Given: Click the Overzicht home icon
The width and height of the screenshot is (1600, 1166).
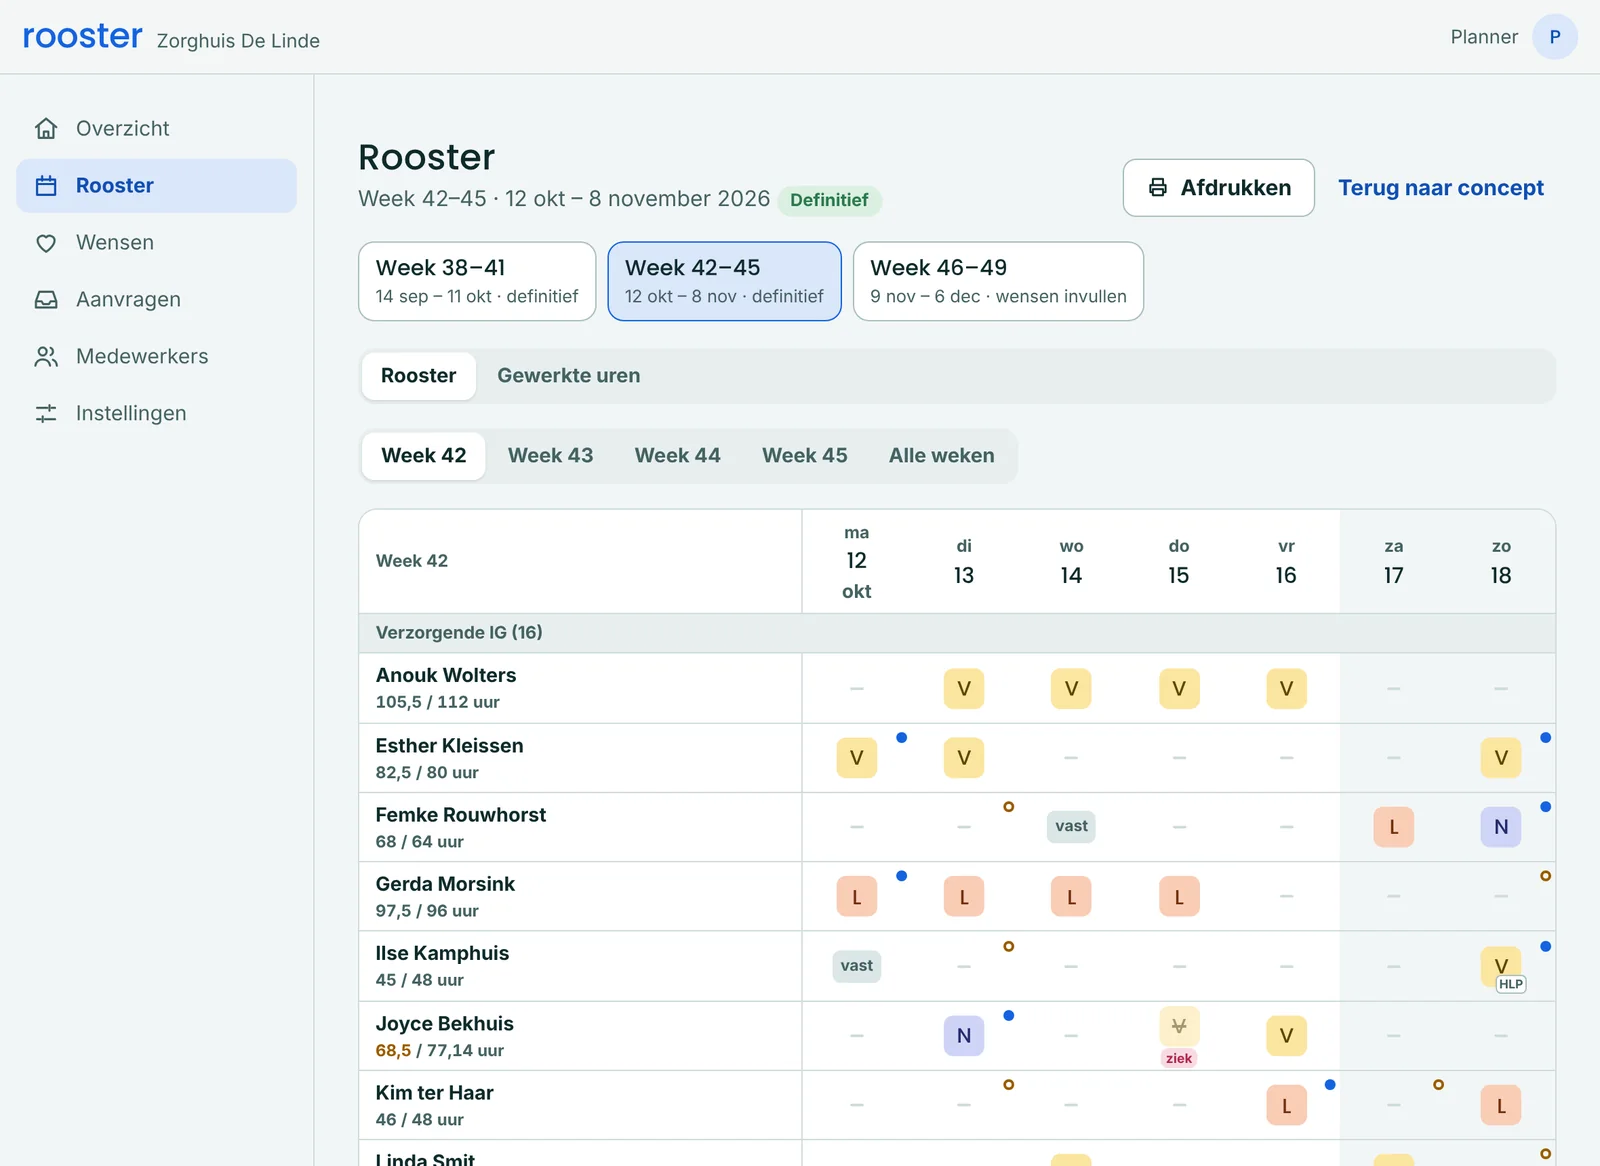Looking at the screenshot, I should pyautogui.click(x=46, y=129).
